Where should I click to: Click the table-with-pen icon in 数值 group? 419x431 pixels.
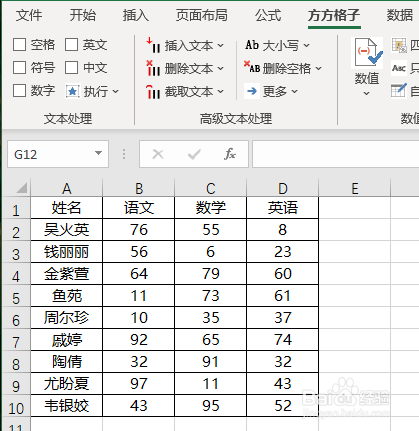point(399,91)
